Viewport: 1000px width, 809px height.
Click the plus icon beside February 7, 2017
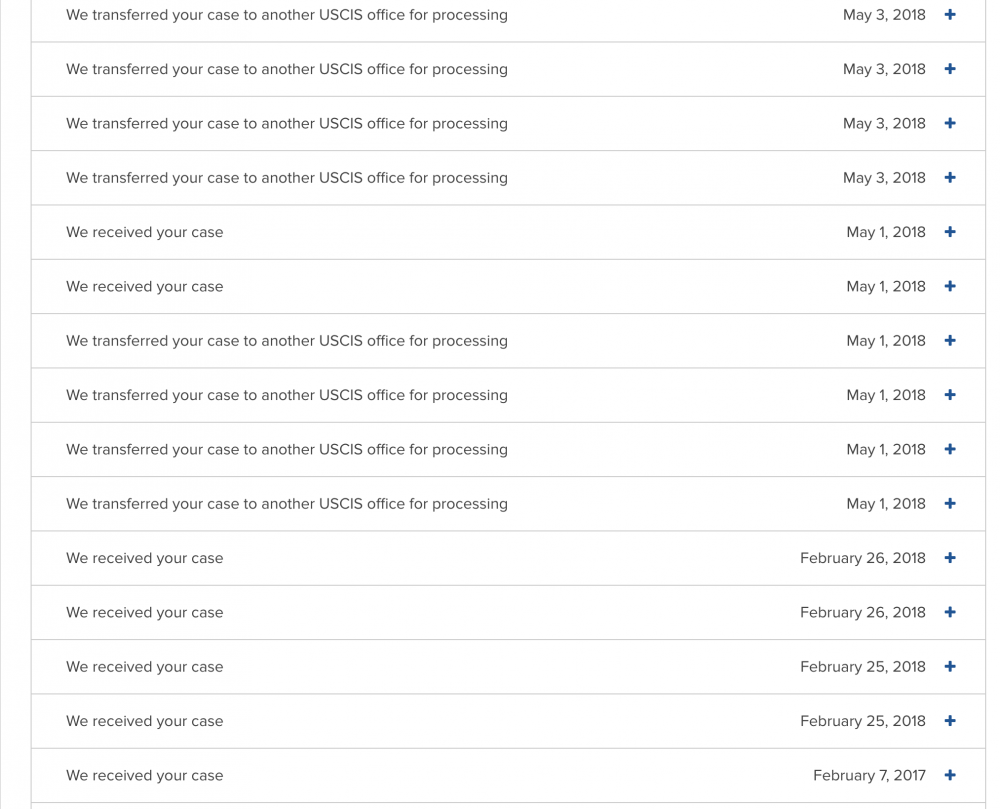coord(950,775)
